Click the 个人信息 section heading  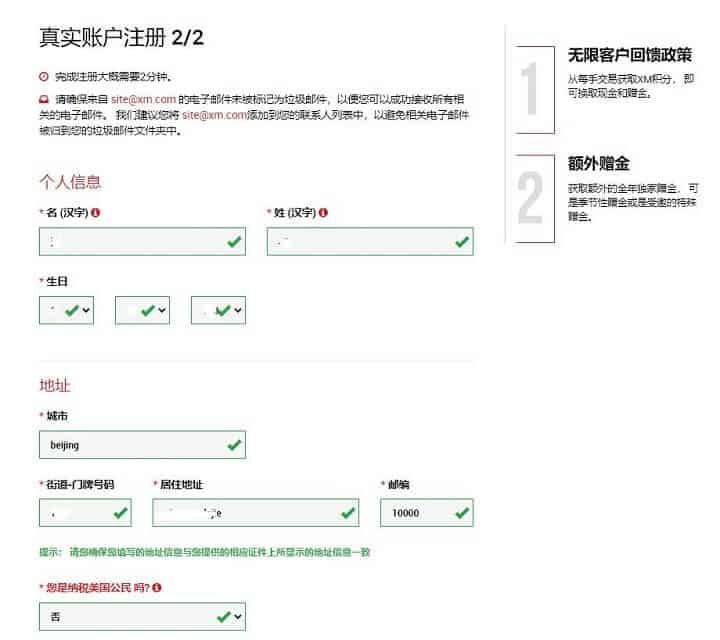point(70,182)
